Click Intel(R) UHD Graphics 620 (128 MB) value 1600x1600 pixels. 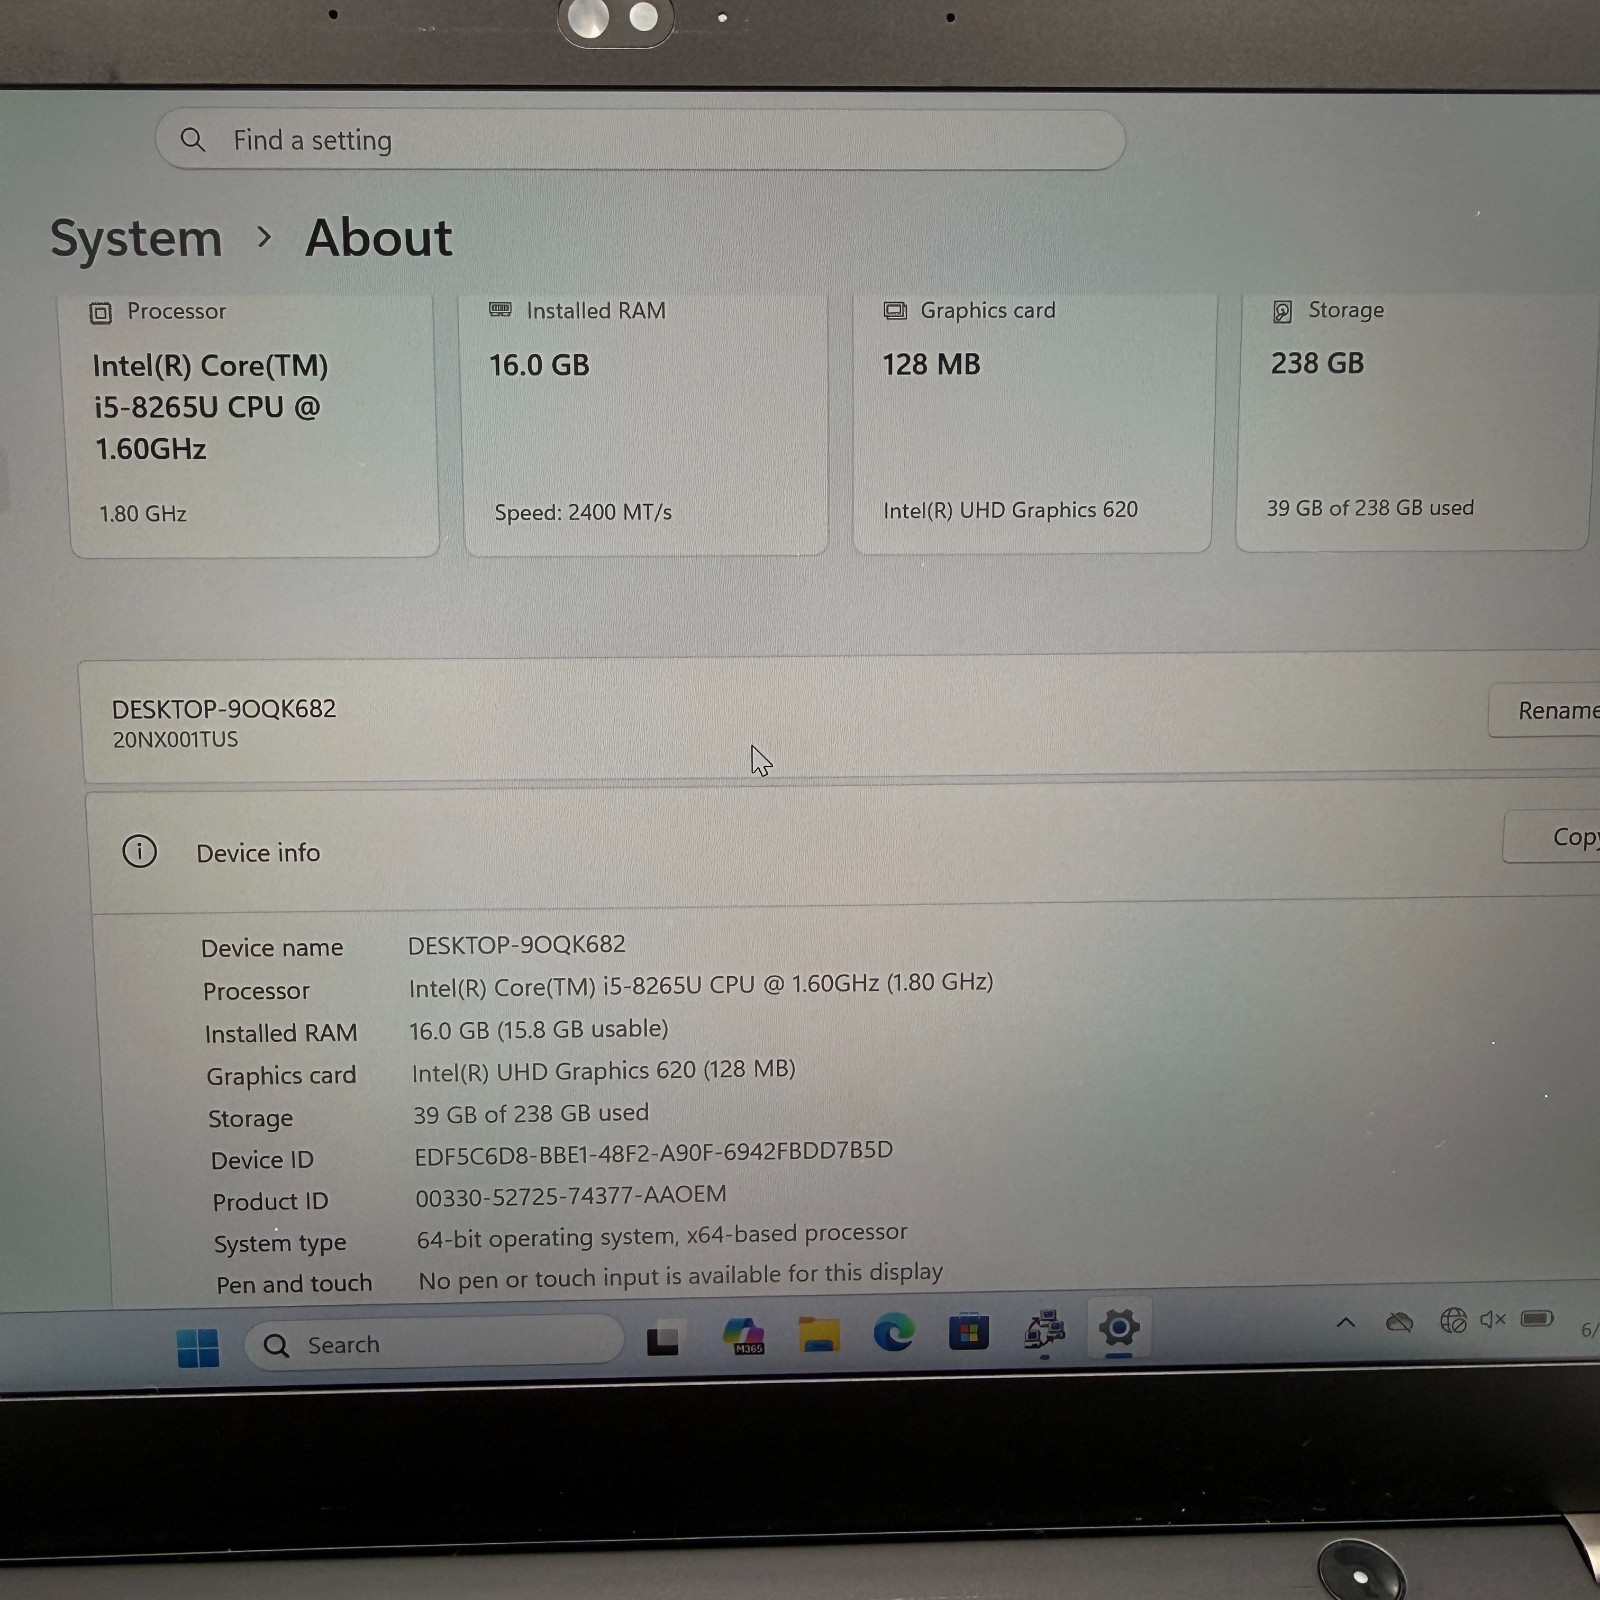604,1071
